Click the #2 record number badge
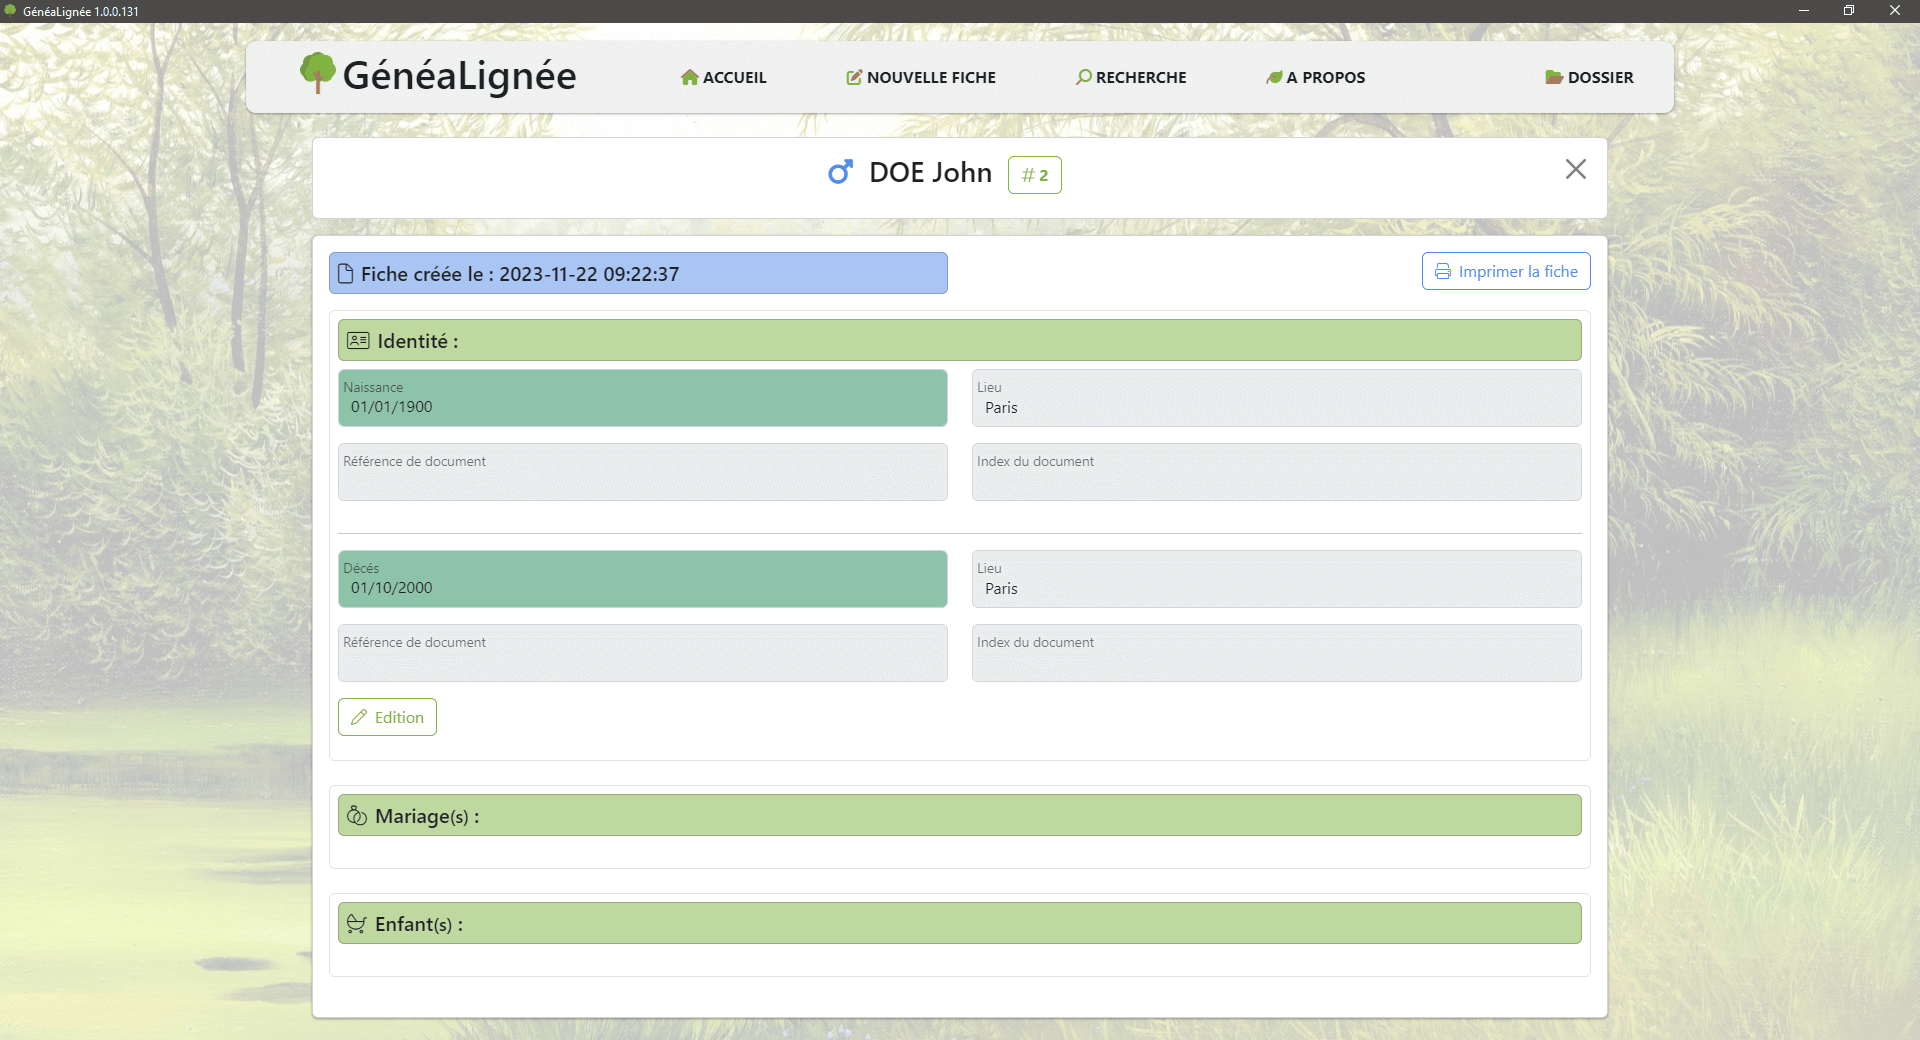1920x1040 pixels. click(1034, 175)
